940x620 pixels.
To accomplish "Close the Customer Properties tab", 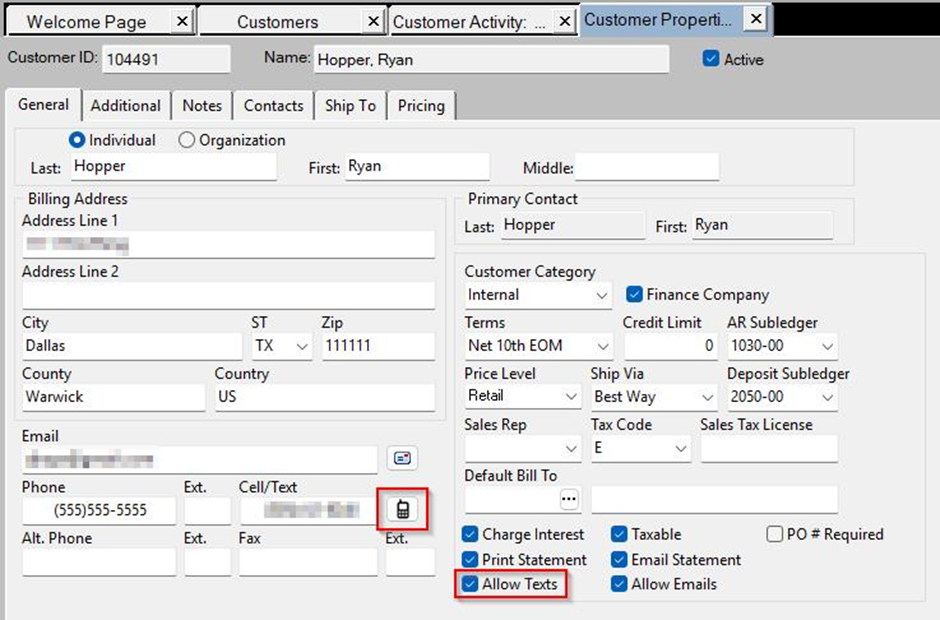I will click(756, 19).
